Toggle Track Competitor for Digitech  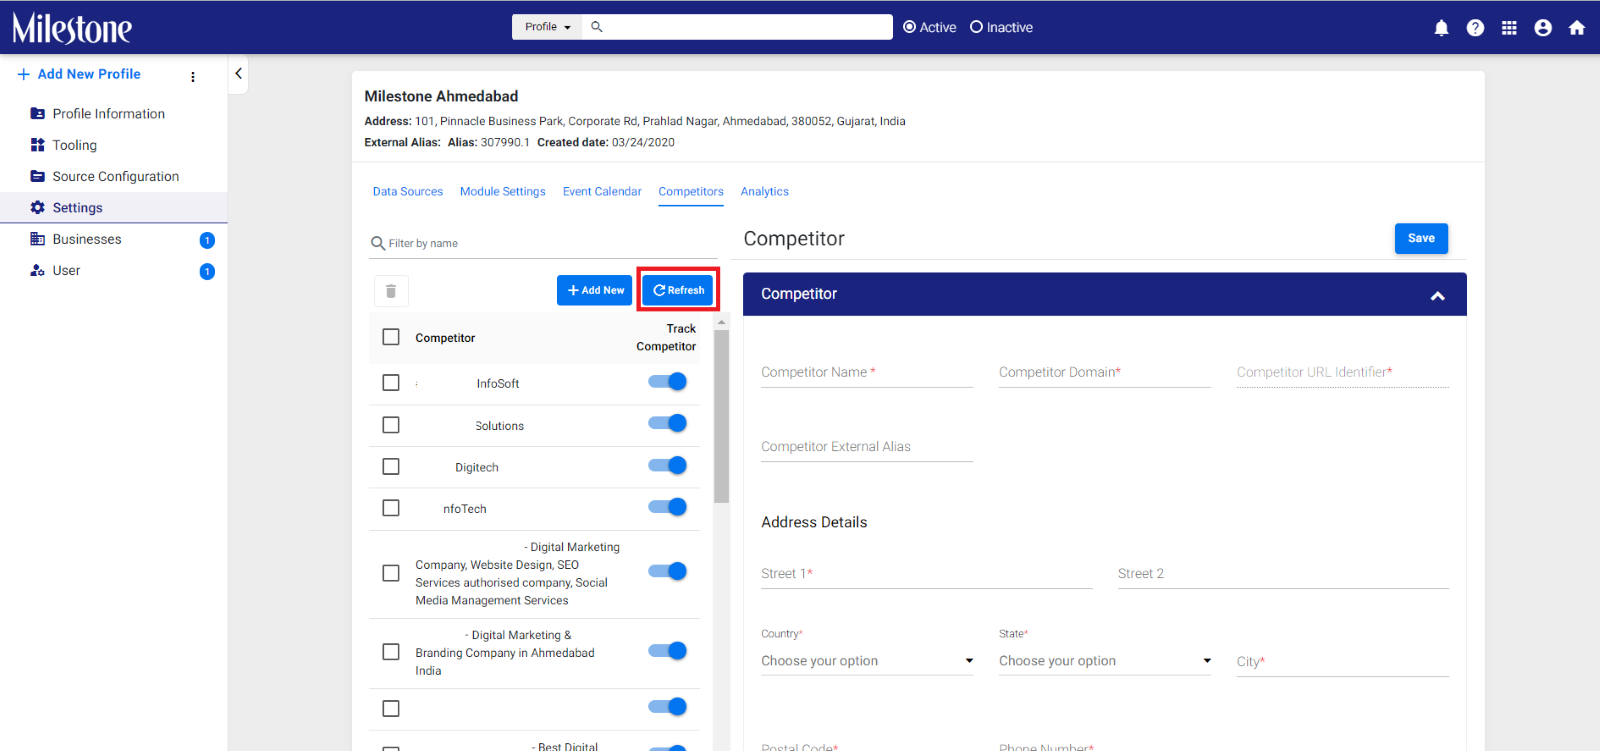[668, 465]
